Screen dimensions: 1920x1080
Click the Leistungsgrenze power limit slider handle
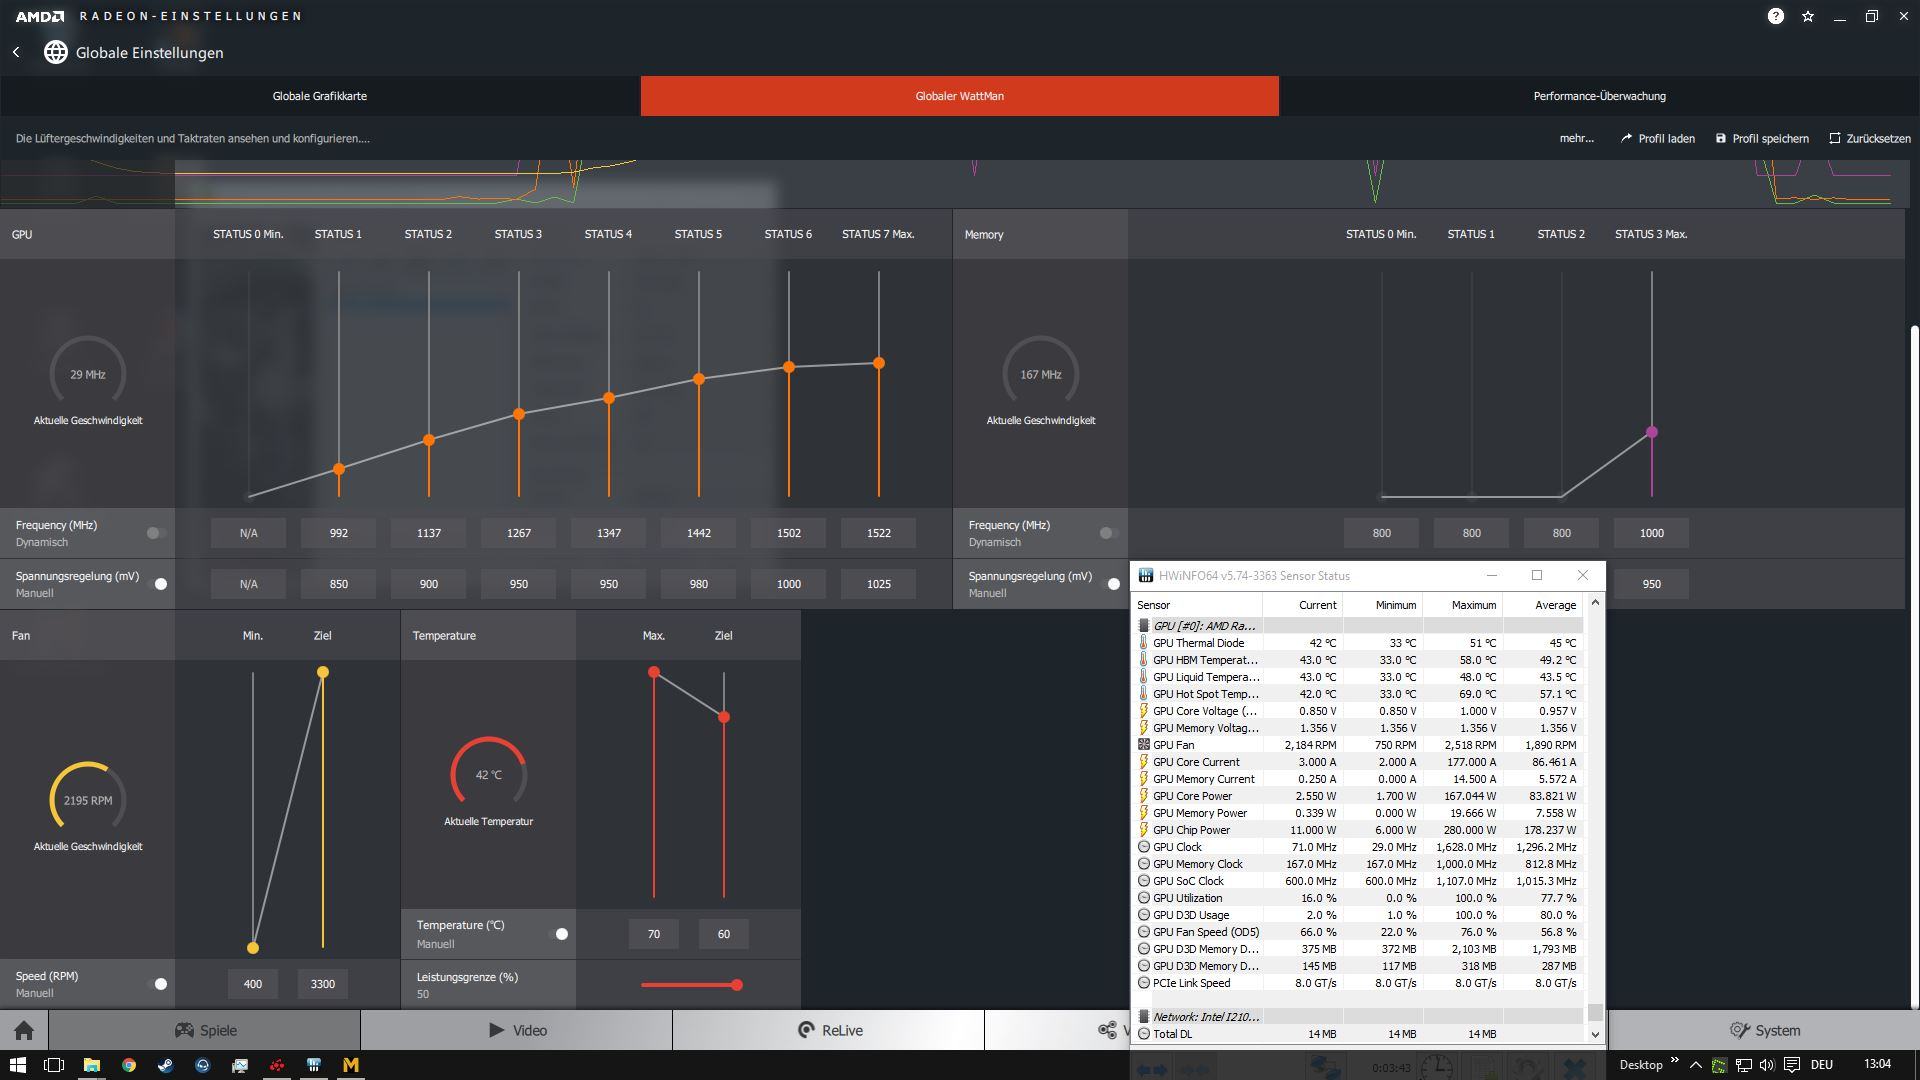click(x=737, y=985)
